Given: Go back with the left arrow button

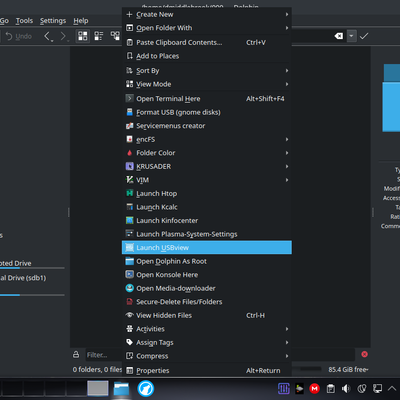Looking at the screenshot, I should pos(48,36).
